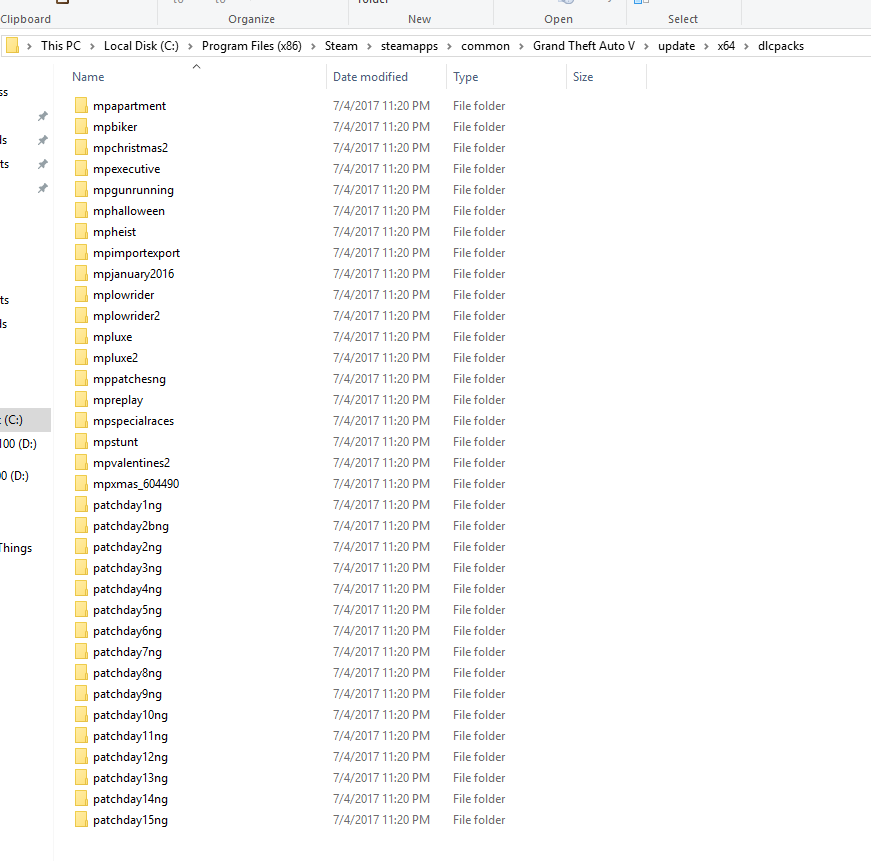Screen dimensions: 871x861
Task: Select the patchday14ng folder name
Action: (130, 799)
